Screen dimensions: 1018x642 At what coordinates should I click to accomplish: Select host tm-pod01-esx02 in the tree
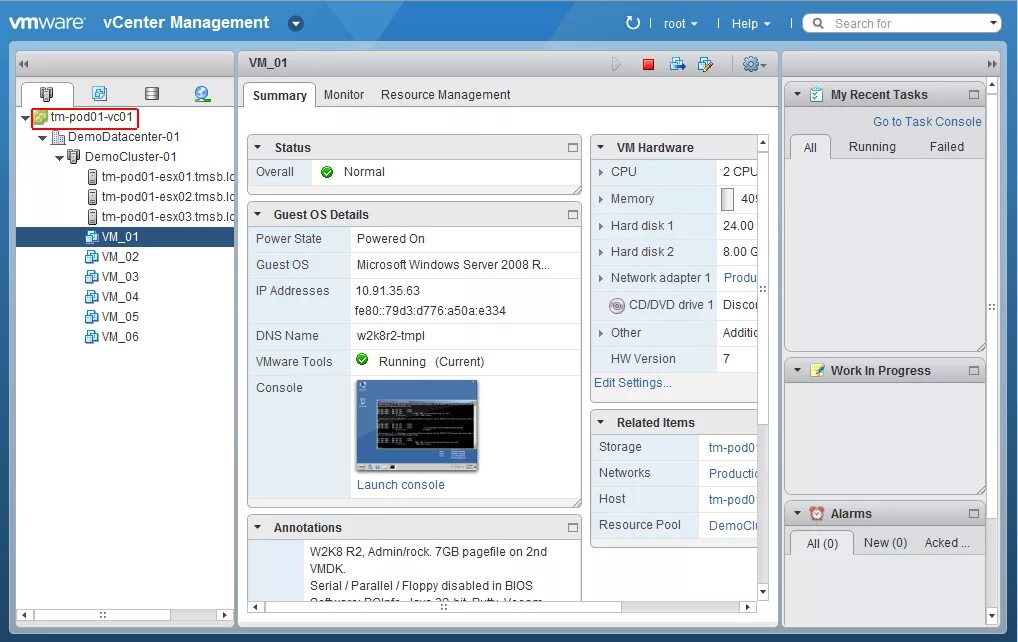pos(168,197)
